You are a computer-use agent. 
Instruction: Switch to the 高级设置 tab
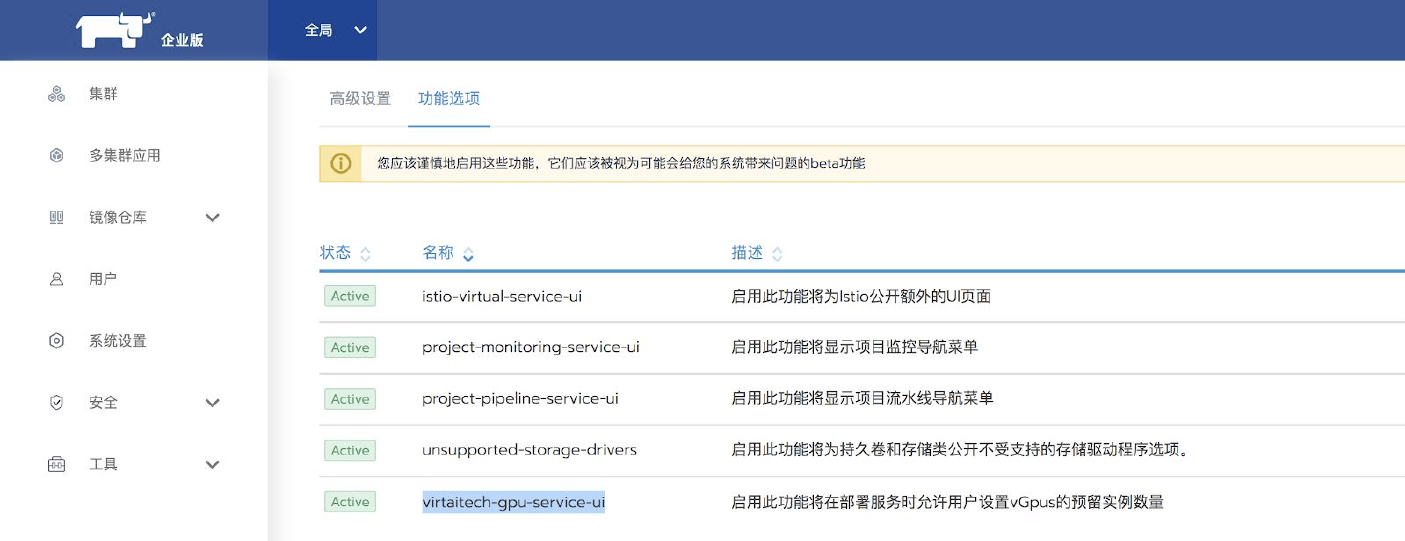(x=360, y=99)
